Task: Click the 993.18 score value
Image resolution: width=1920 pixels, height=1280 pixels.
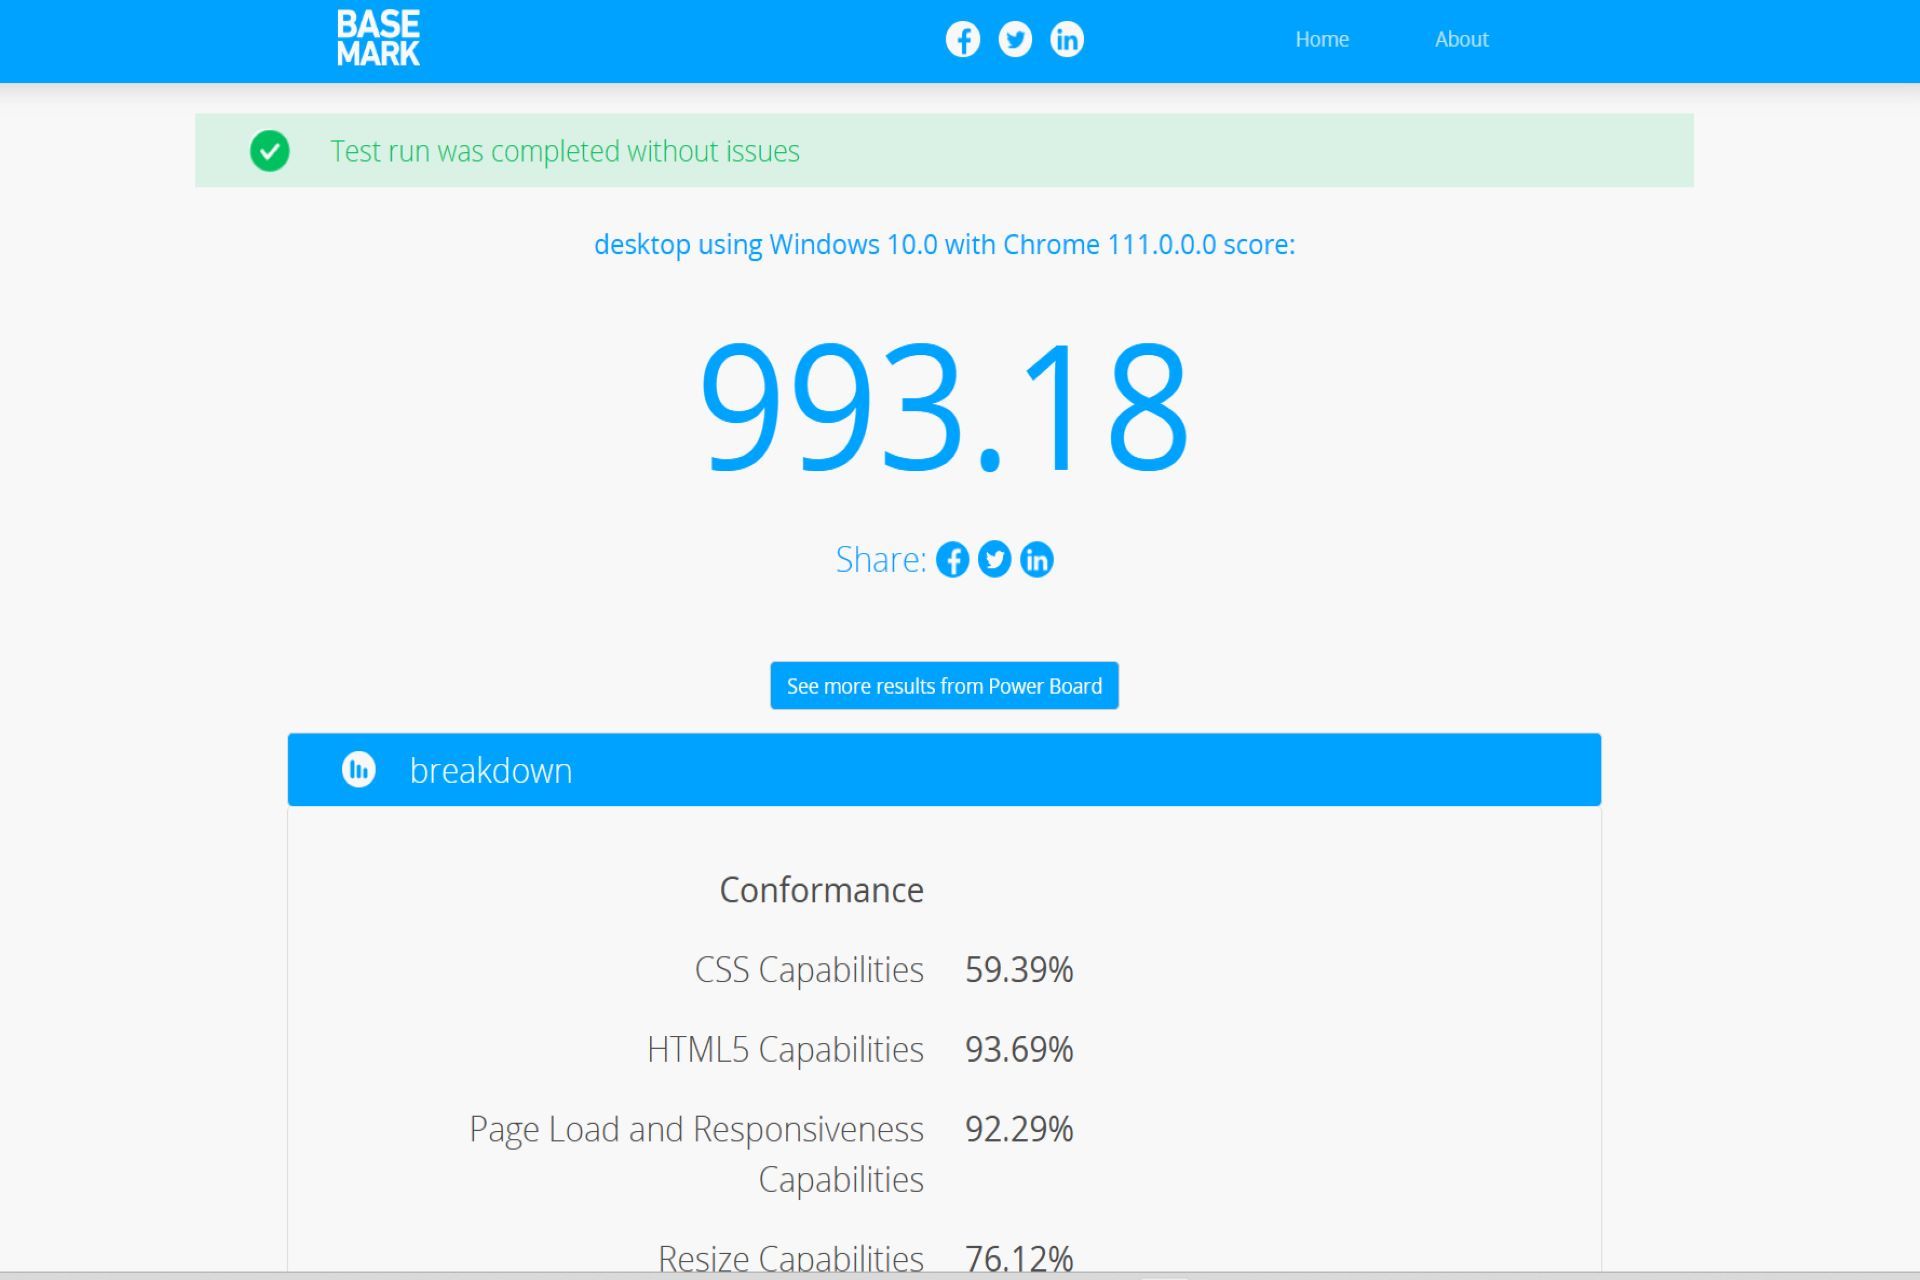Action: point(945,407)
